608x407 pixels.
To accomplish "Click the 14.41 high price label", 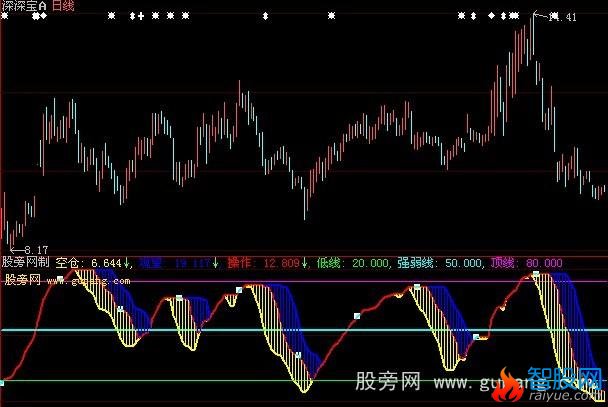I will 563,17.
